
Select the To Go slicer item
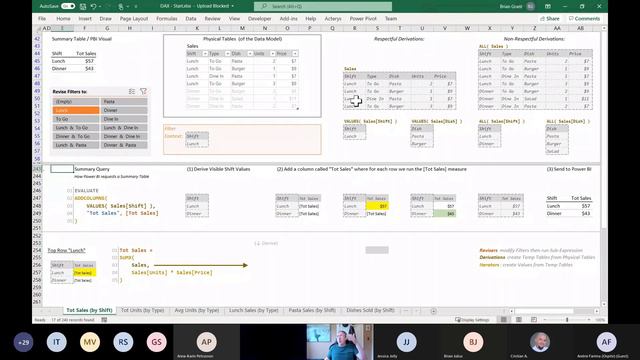pyautogui.click(x=76, y=119)
